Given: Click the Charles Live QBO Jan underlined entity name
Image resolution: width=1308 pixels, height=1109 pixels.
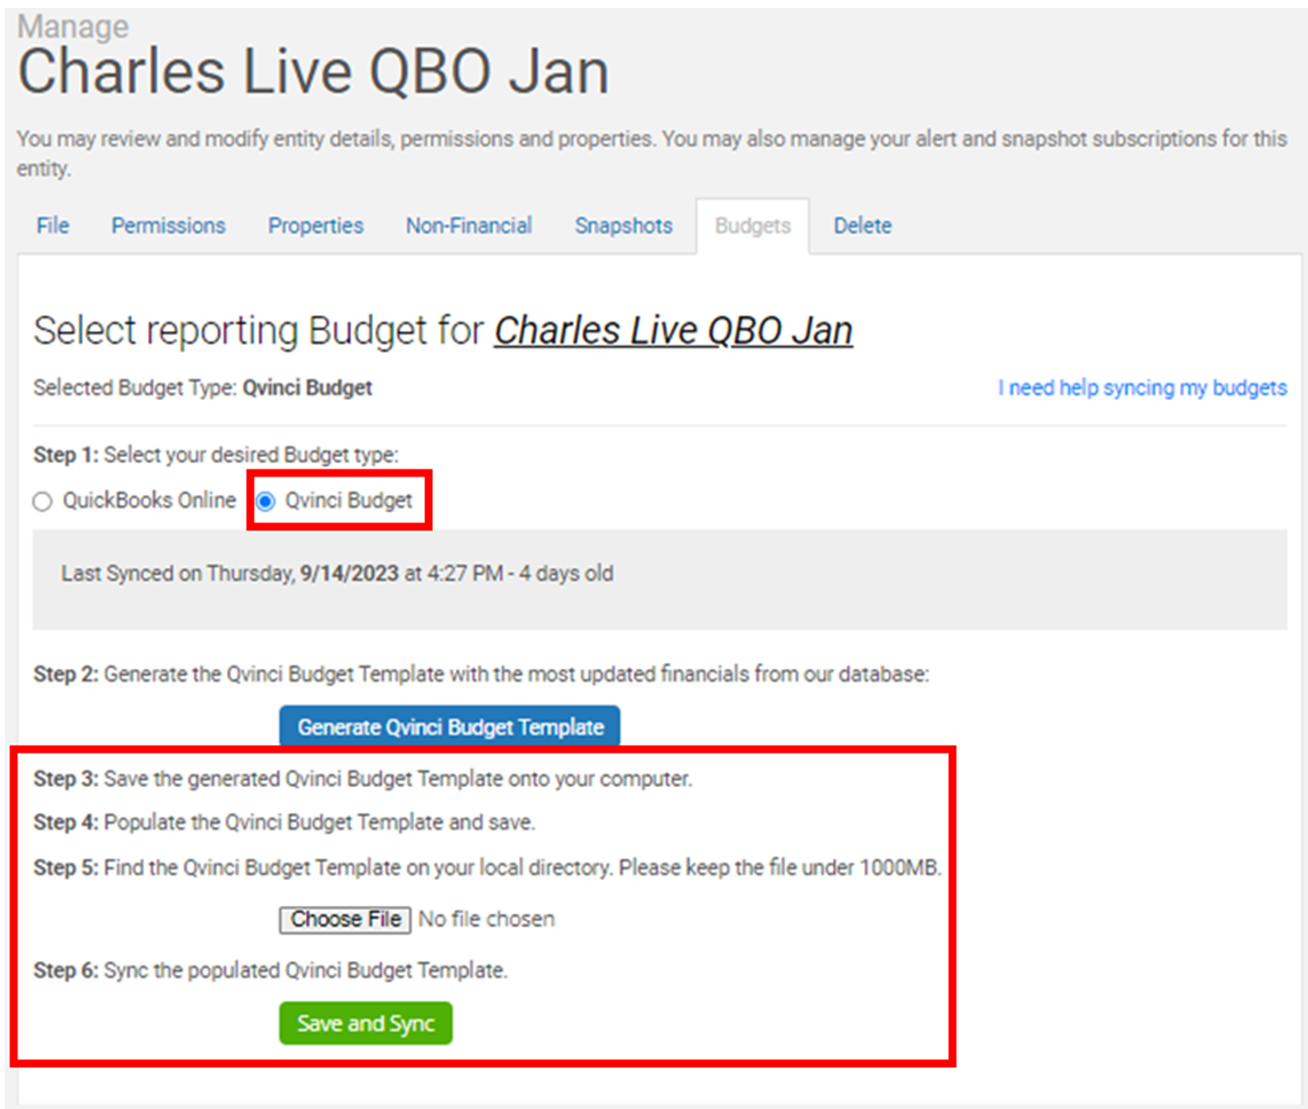Looking at the screenshot, I should point(673,331).
